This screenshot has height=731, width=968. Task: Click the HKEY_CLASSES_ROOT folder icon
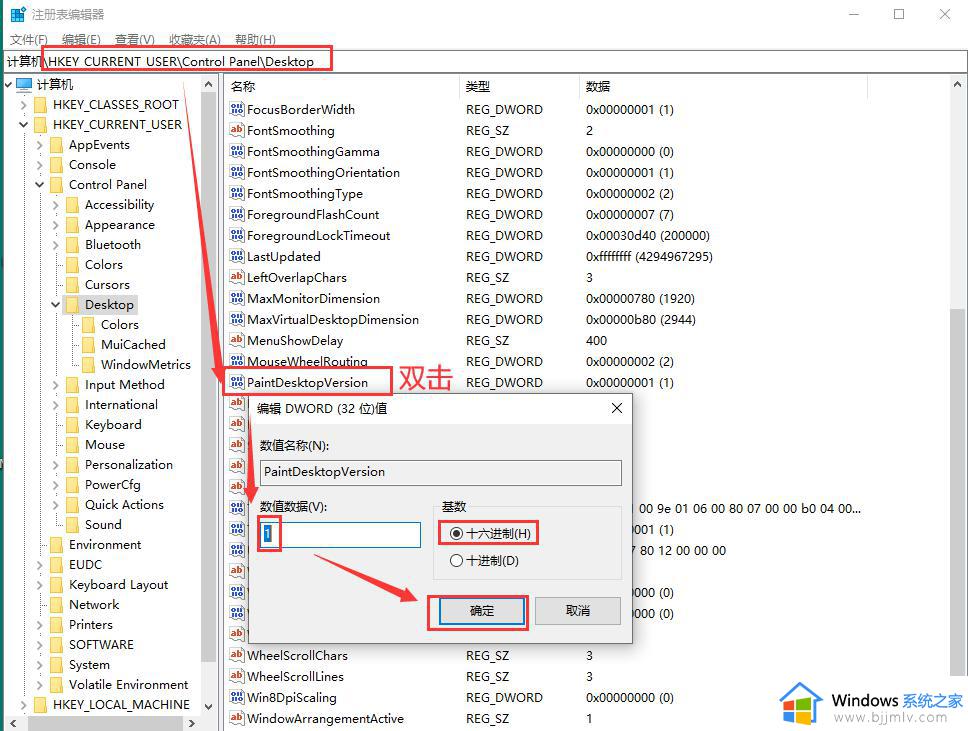pyautogui.click(x=41, y=105)
